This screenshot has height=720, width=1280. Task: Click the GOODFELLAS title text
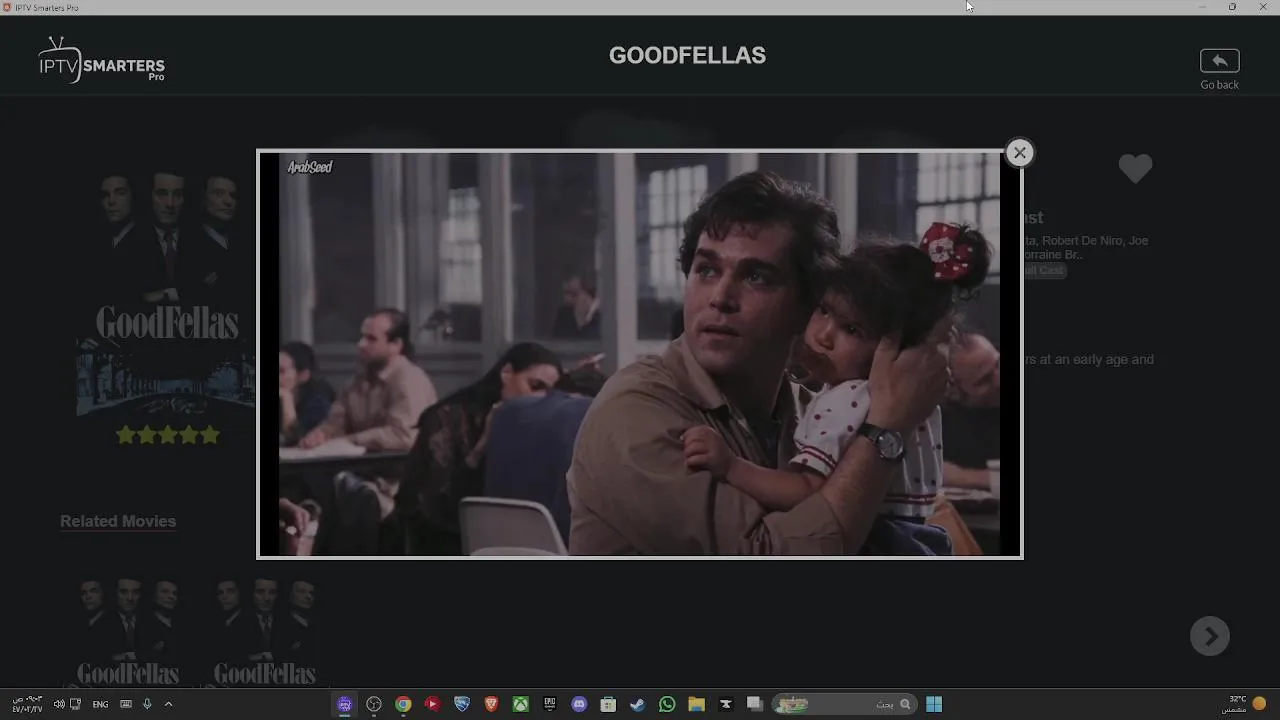click(687, 56)
